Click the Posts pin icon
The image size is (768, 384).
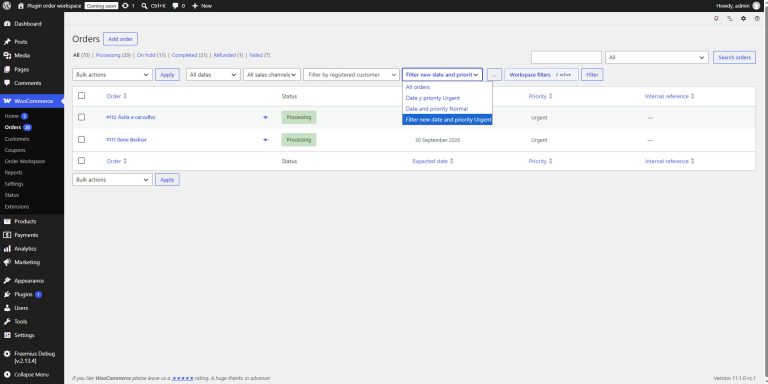point(7,42)
